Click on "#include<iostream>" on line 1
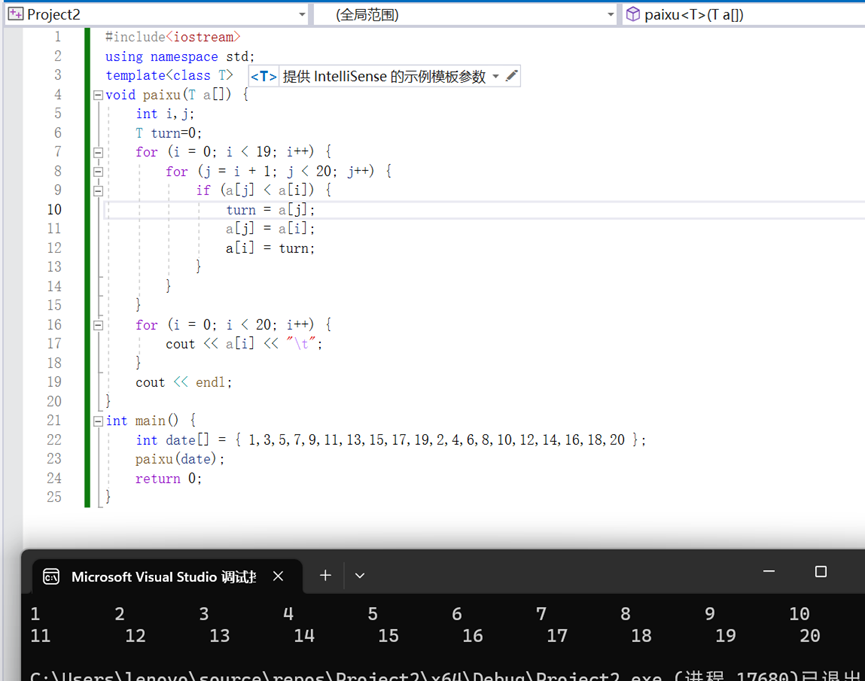The image size is (865, 681). [173, 37]
